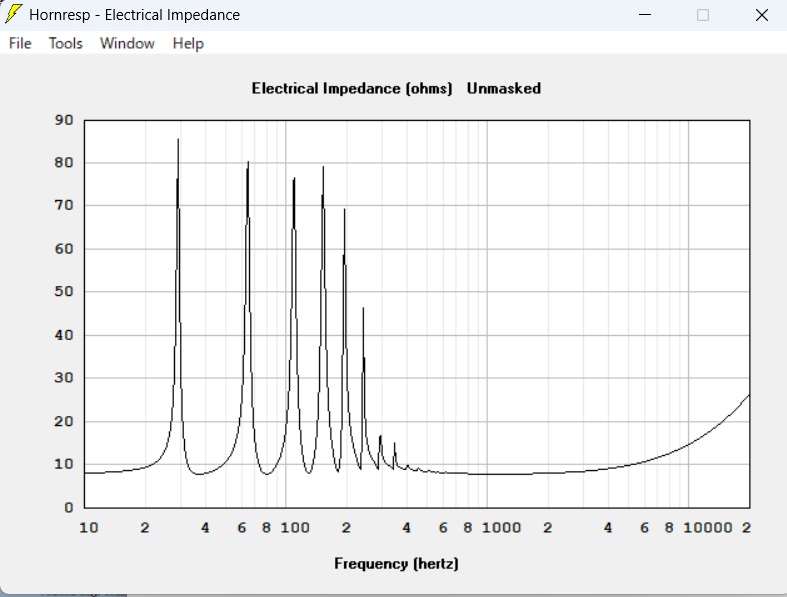Minimize the Hornresp window
This screenshot has height=597, width=787.
coord(646,15)
